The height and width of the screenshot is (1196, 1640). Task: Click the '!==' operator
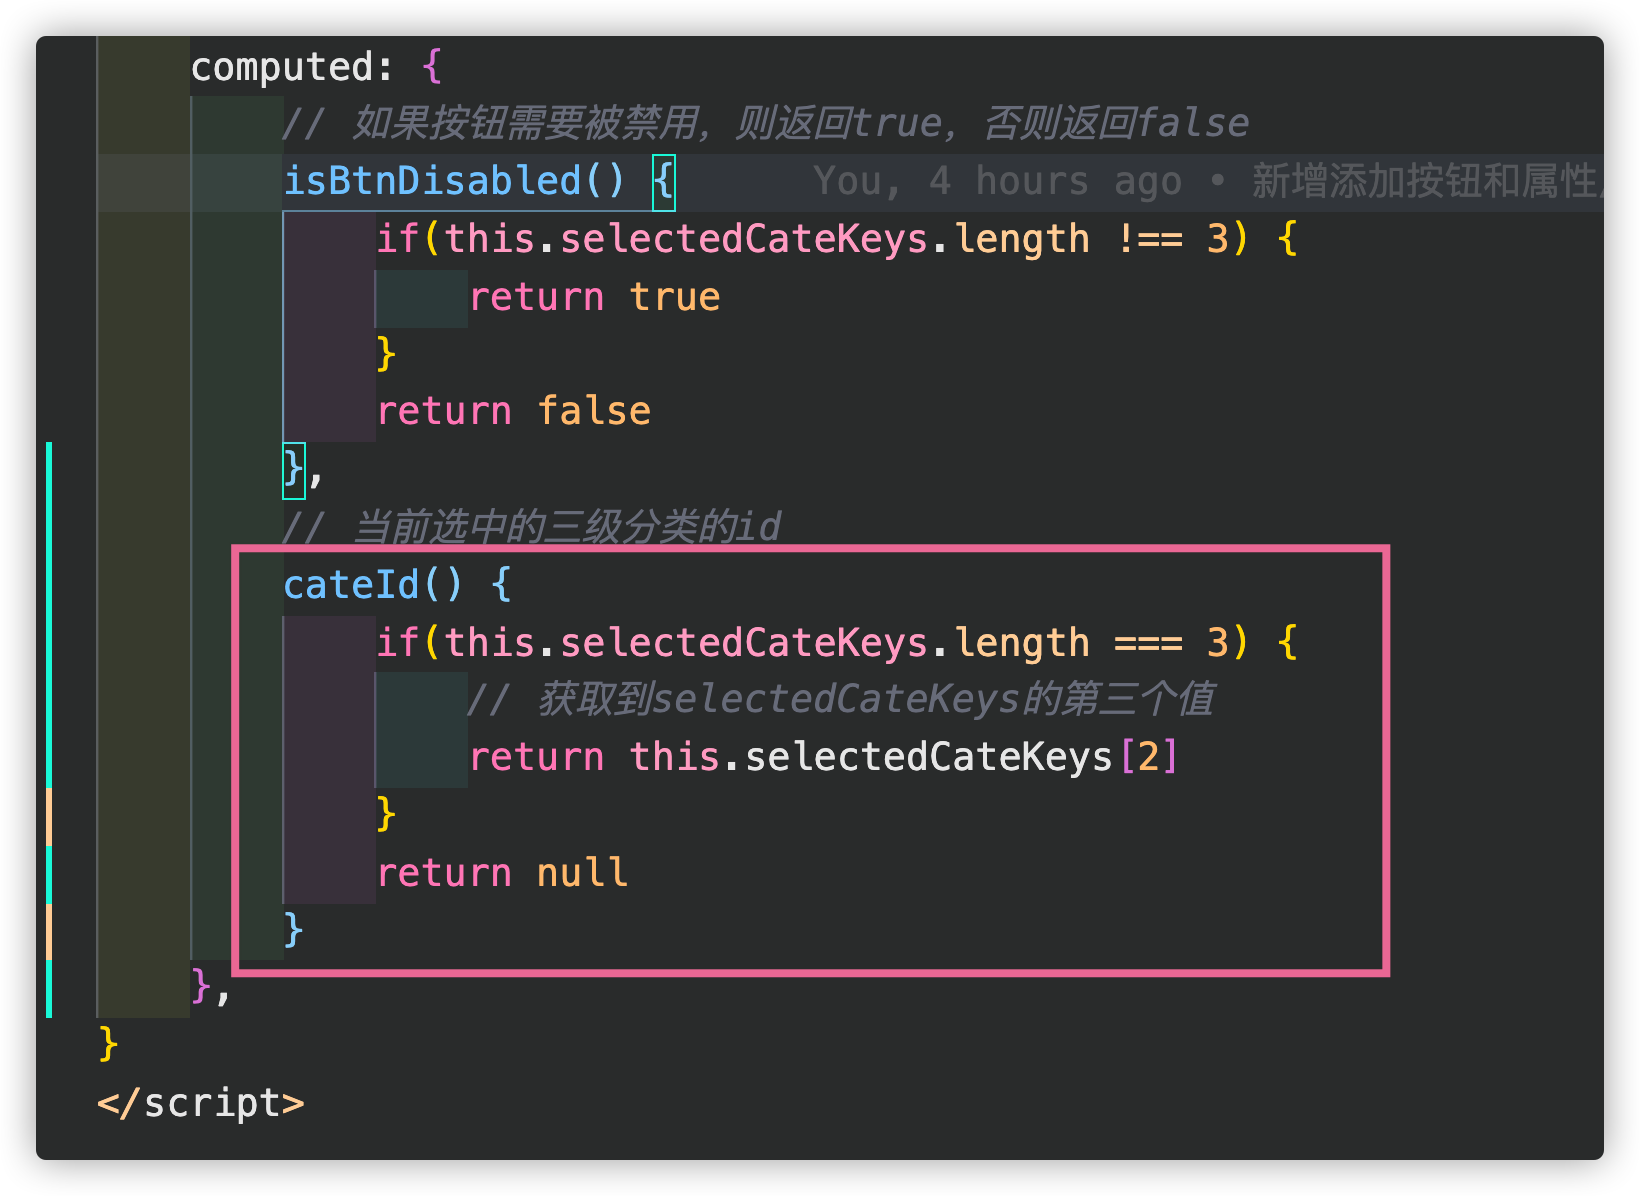pos(1149,239)
